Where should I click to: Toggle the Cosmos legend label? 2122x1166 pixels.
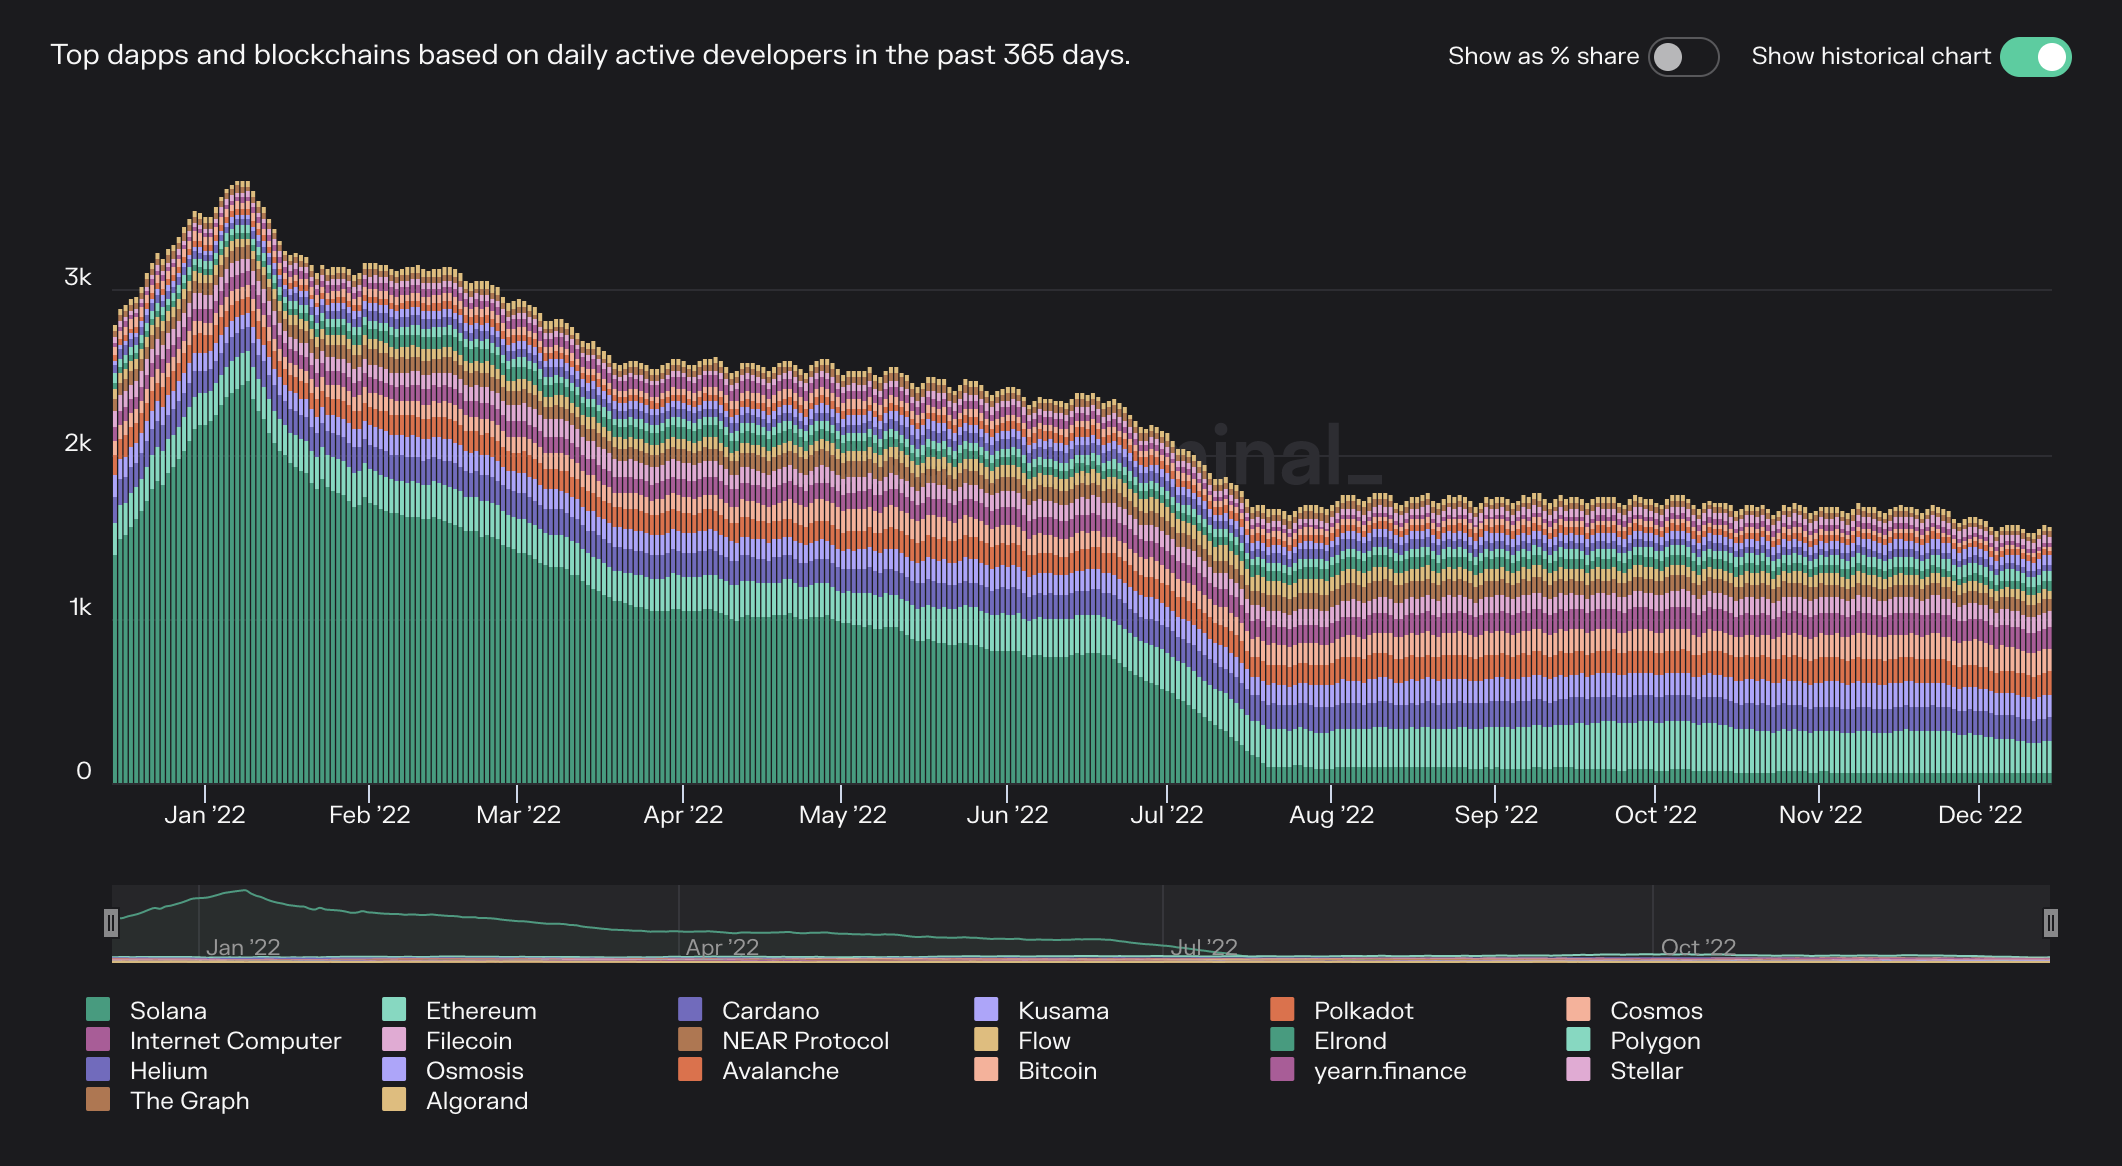1656,1011
